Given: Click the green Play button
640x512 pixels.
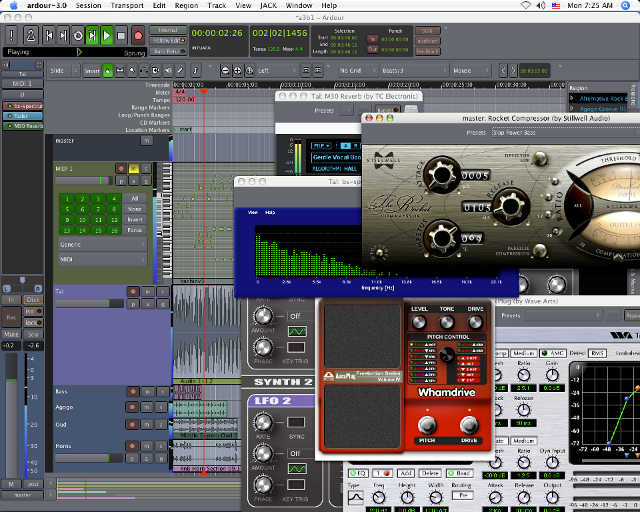Looking at the screenshot, I should (x=107, y=36).
